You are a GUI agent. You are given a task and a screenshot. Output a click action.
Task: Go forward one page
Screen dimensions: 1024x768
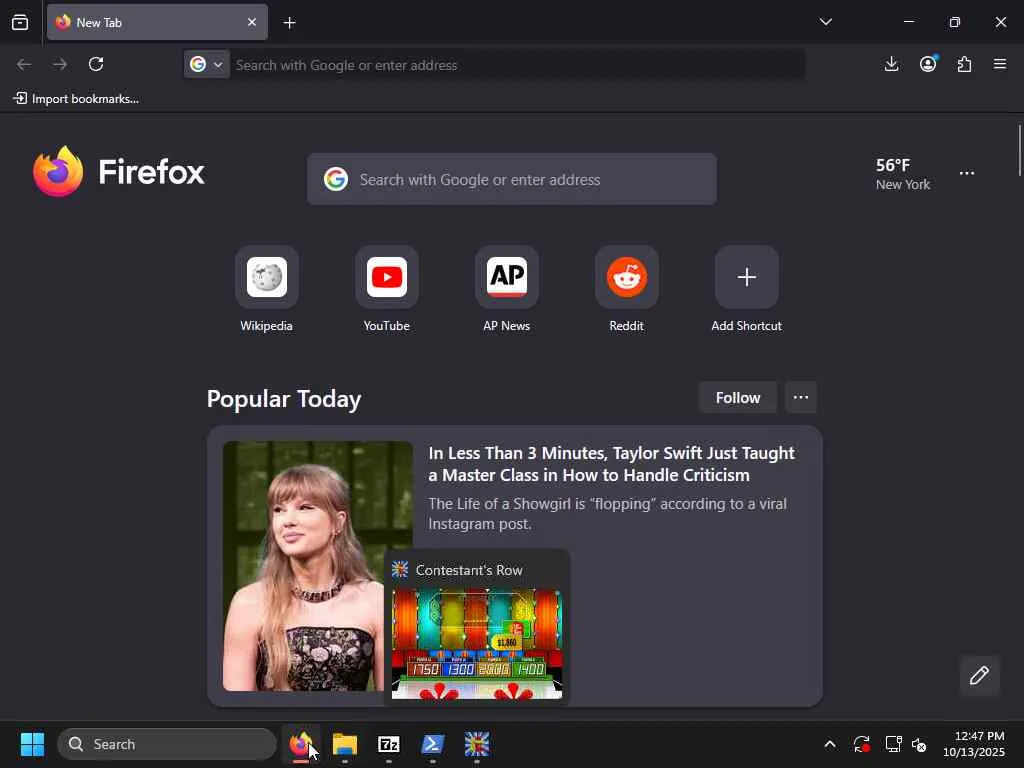click(x=60, y=64)
